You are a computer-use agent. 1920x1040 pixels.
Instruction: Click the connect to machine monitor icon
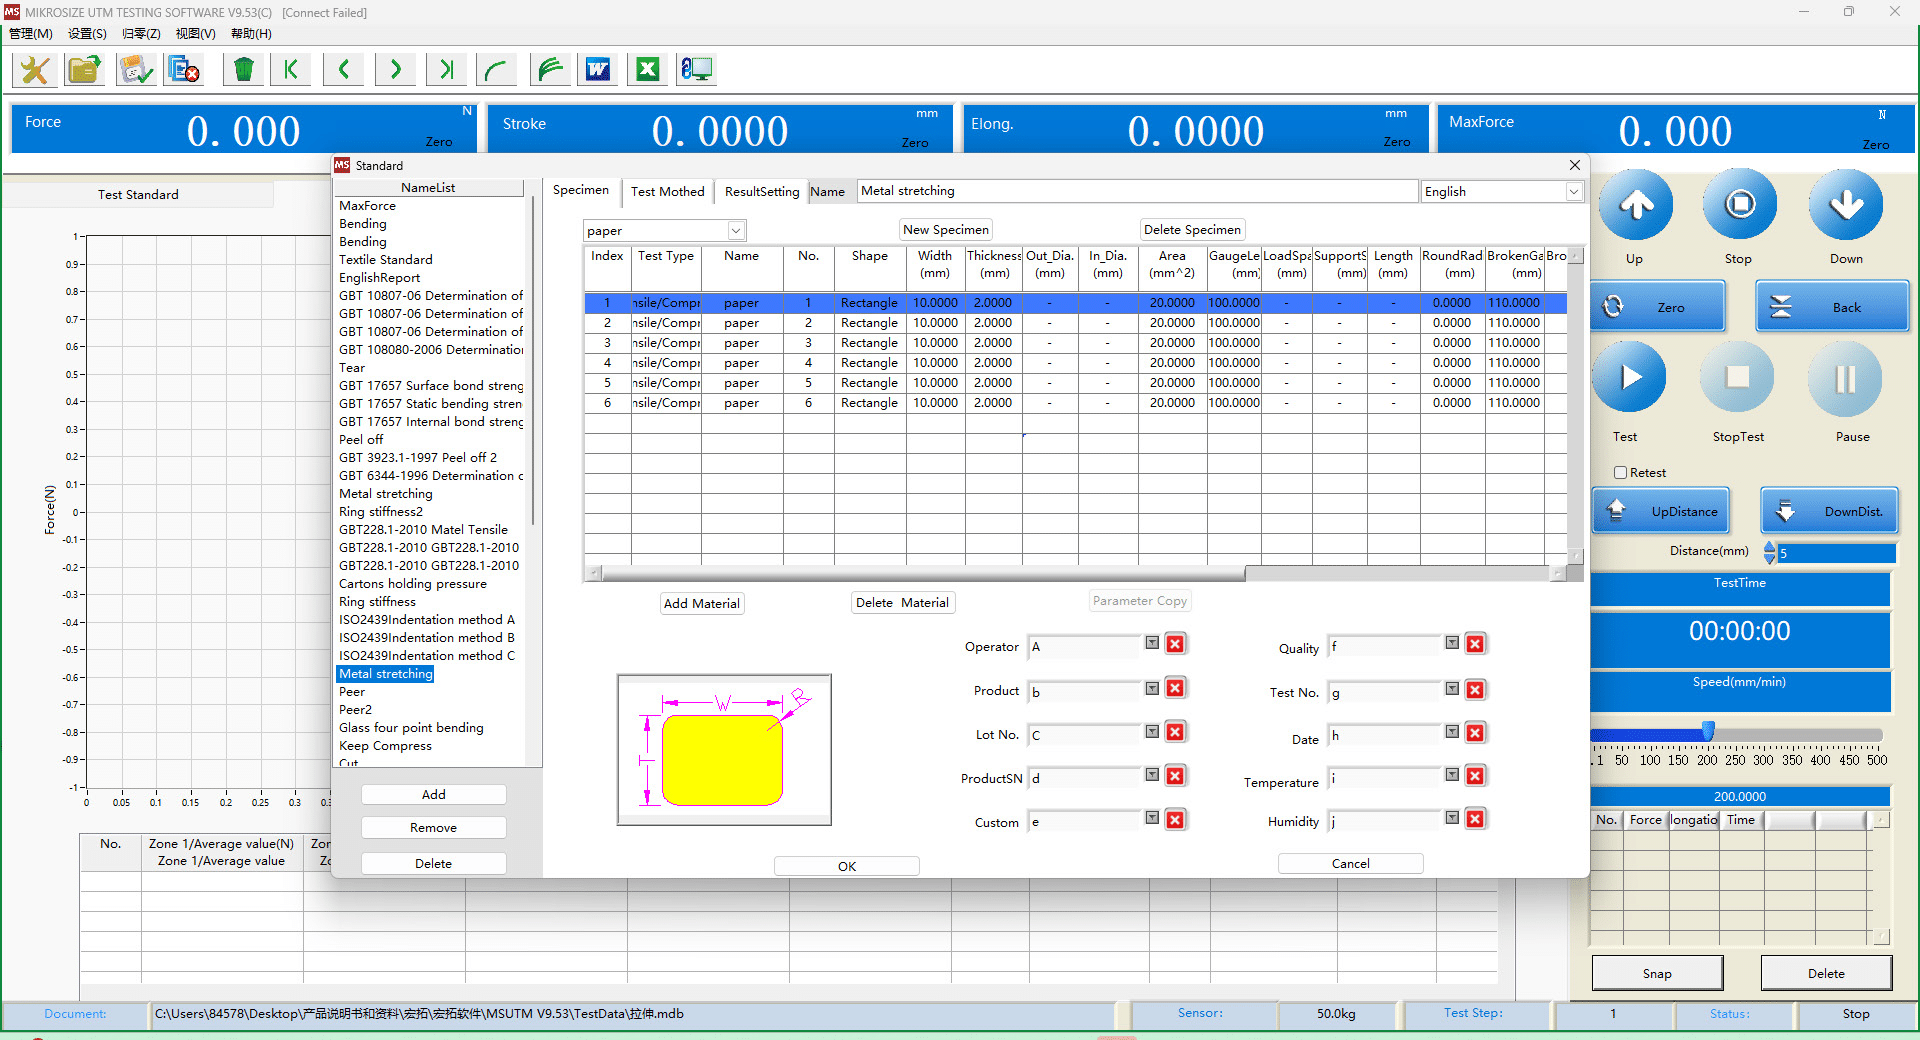pyautogui.click(x=697, y=70)
